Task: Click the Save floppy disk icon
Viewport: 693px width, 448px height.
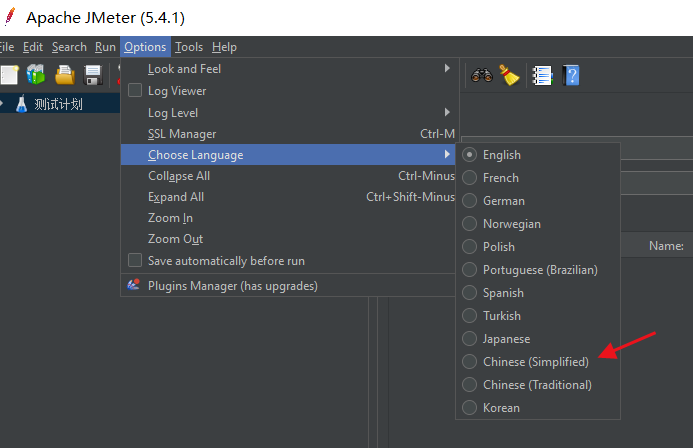Action: [x=93, y=75]
